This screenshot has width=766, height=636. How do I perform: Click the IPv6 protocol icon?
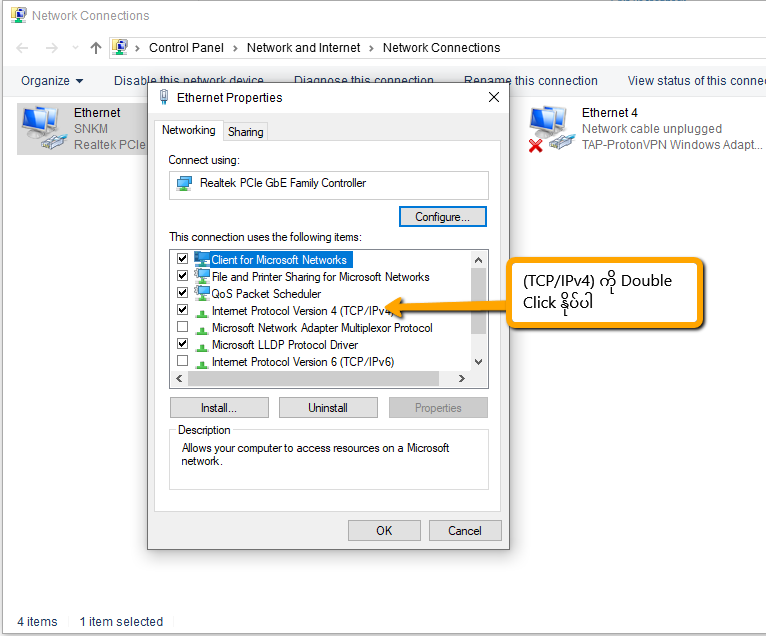coord(202,363)
